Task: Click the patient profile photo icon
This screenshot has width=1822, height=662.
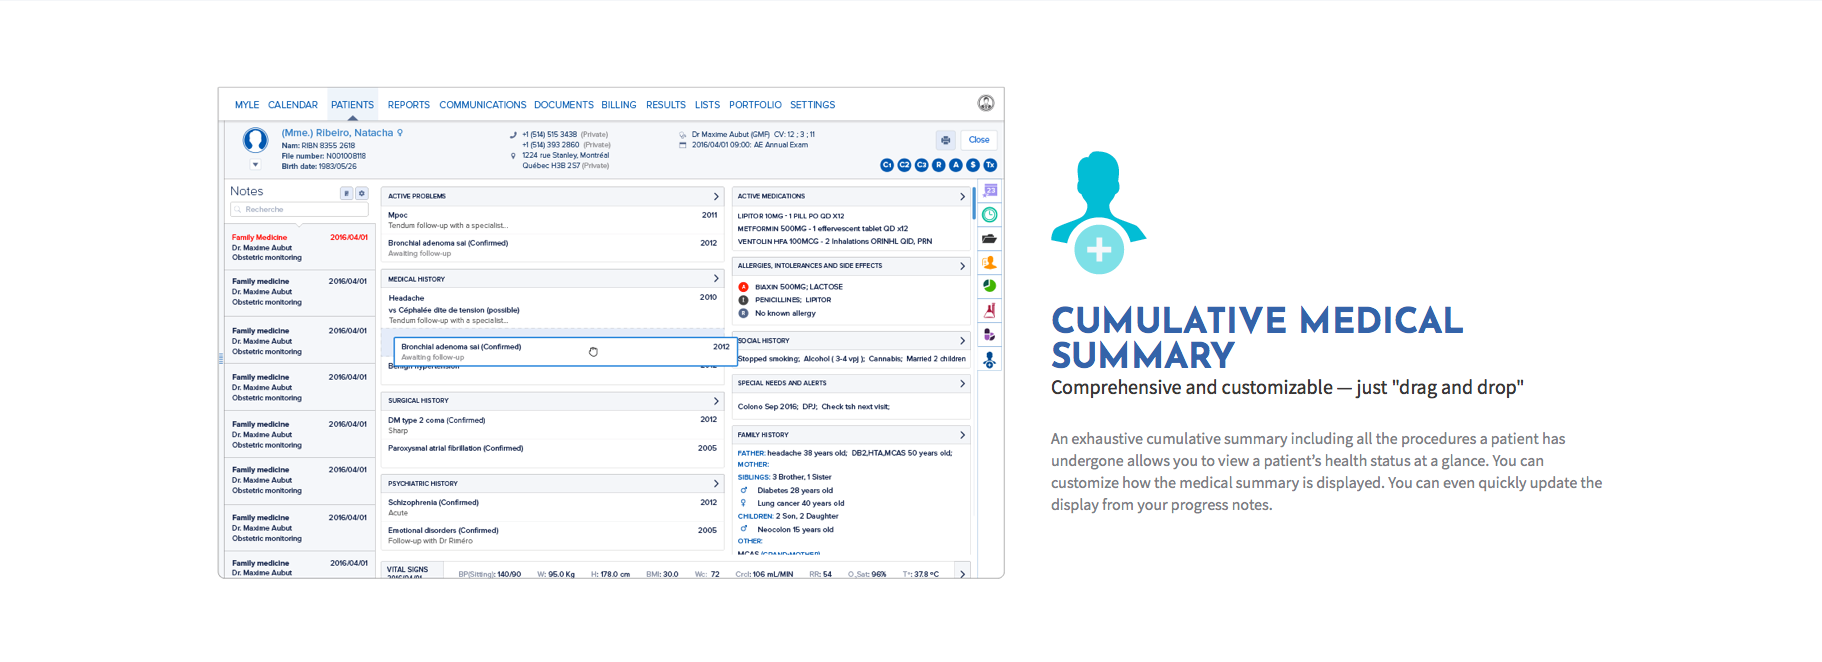Action: 256,140
